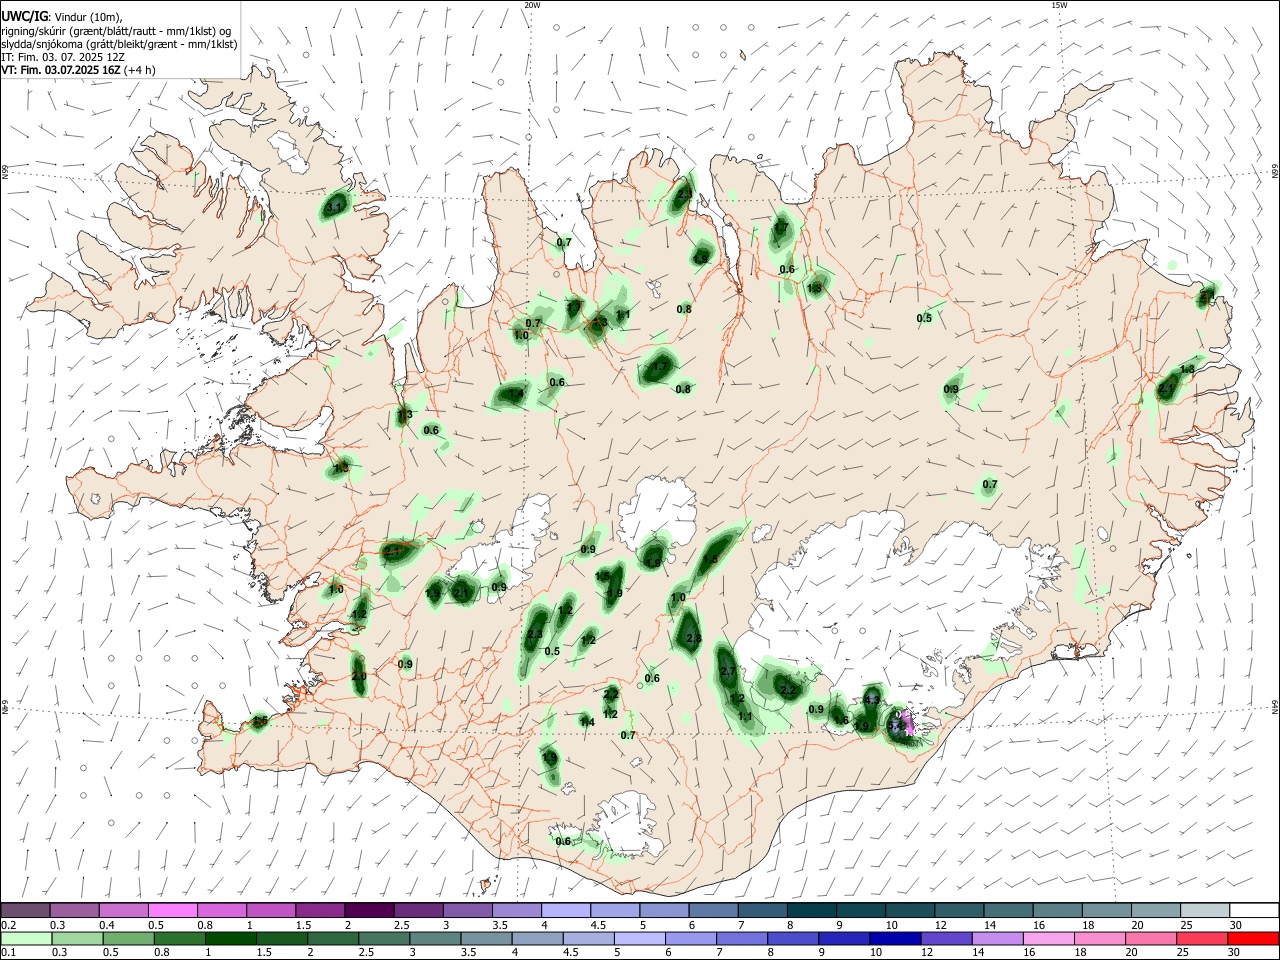Pick the lightest green 0.1 rain swatch
This screenshot has width=1280, height=960.
coord(25,938)
